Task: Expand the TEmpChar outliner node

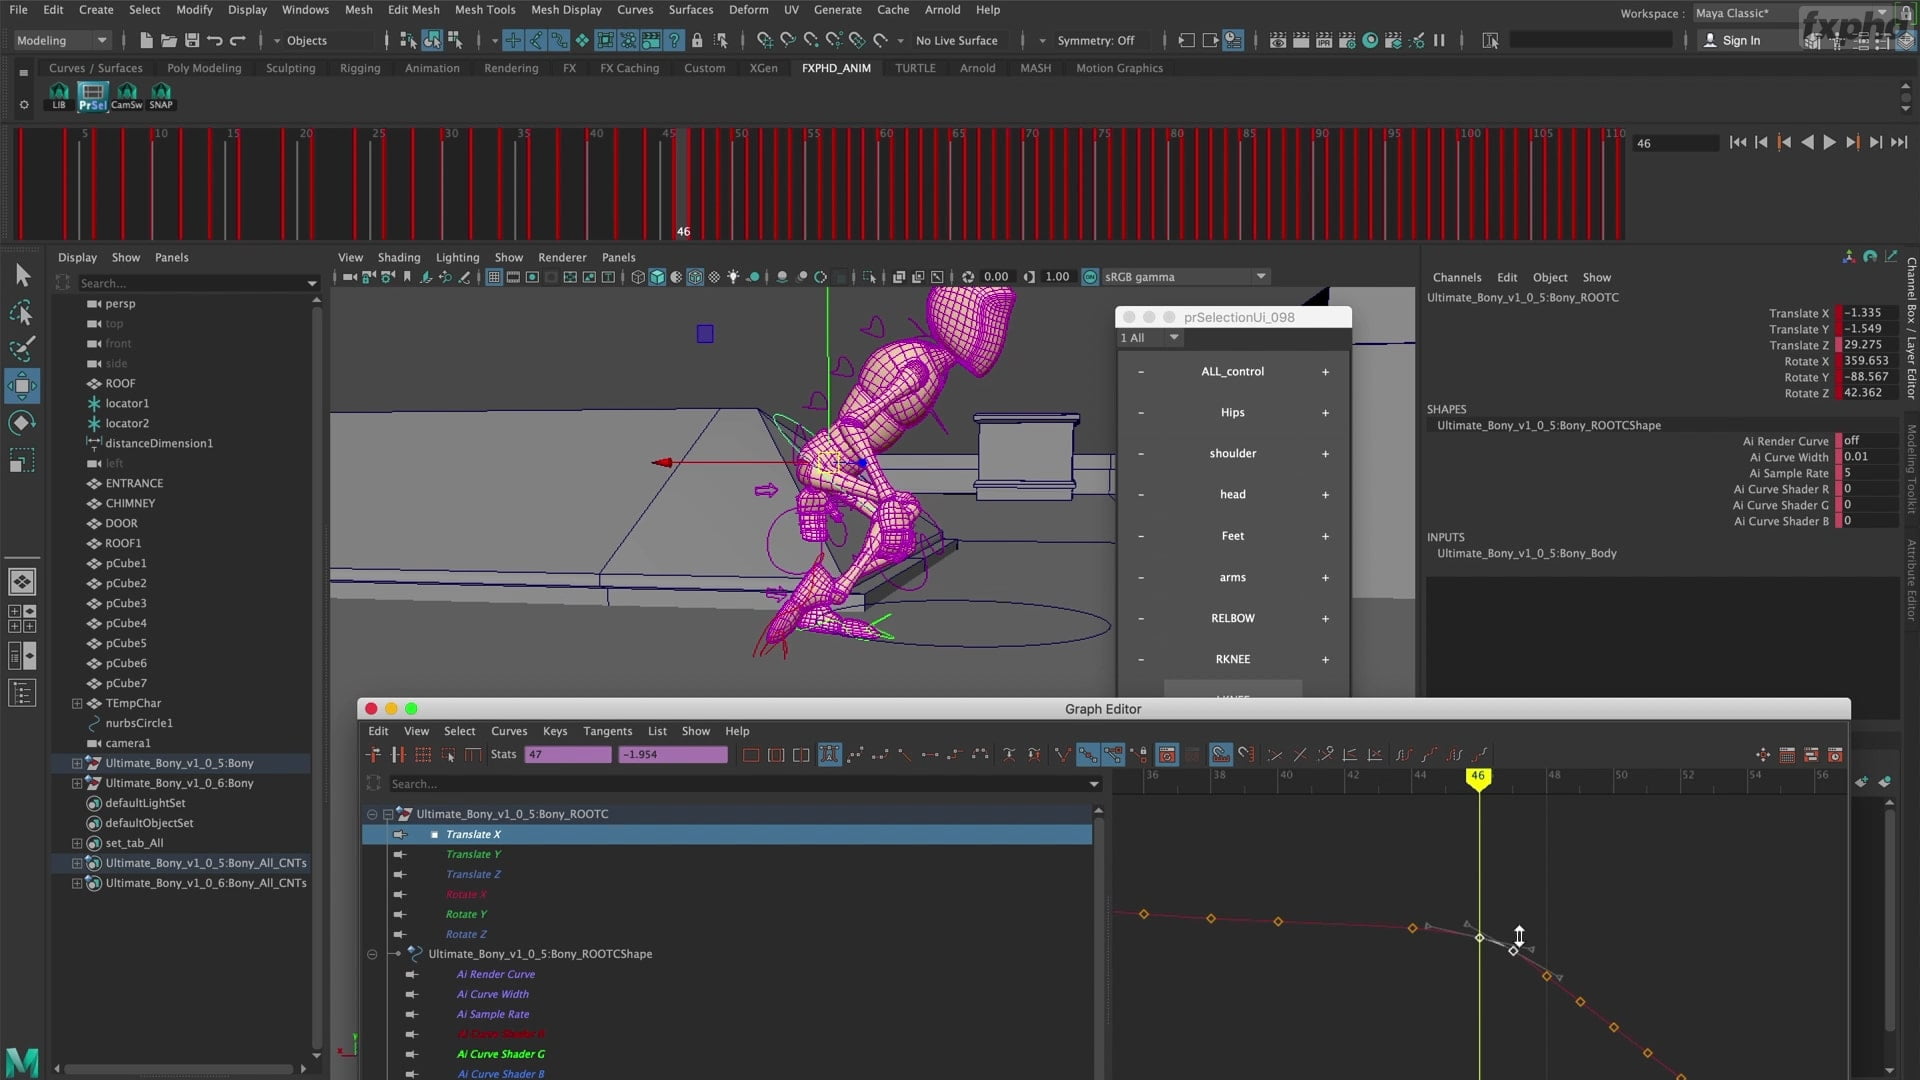Action: coord(77,703)
